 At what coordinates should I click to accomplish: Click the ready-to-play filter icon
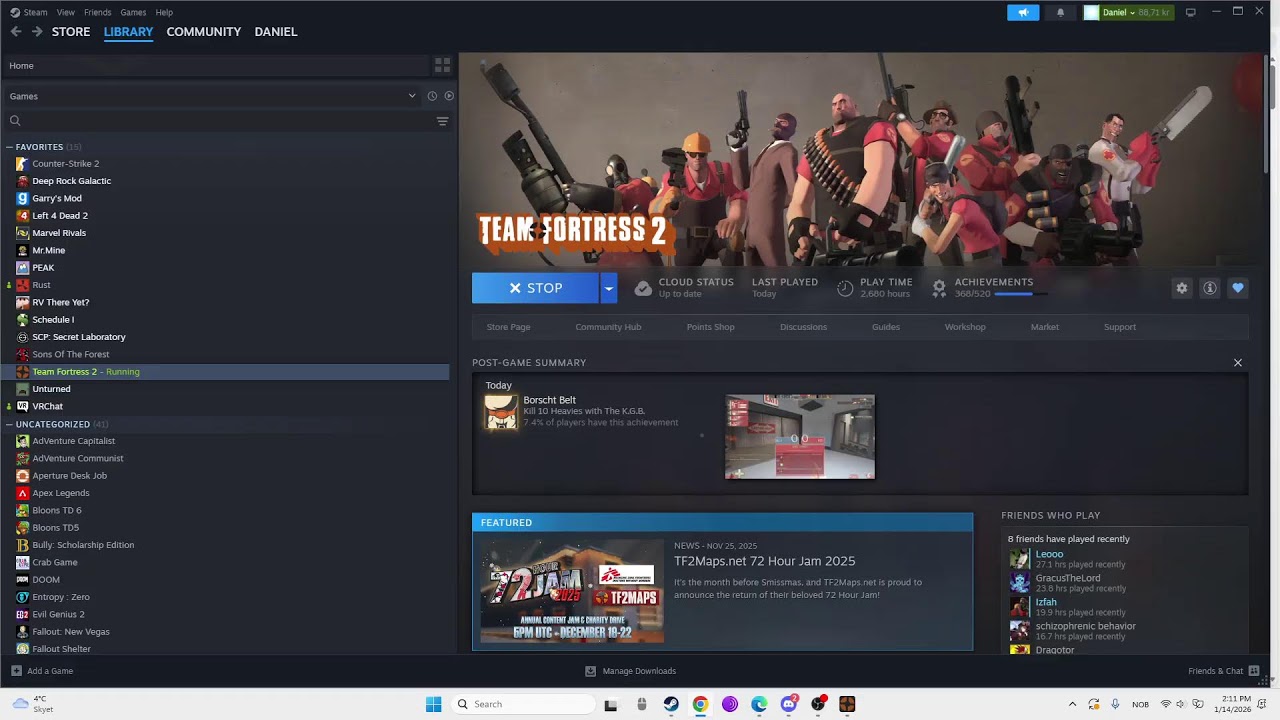point(449,96)
